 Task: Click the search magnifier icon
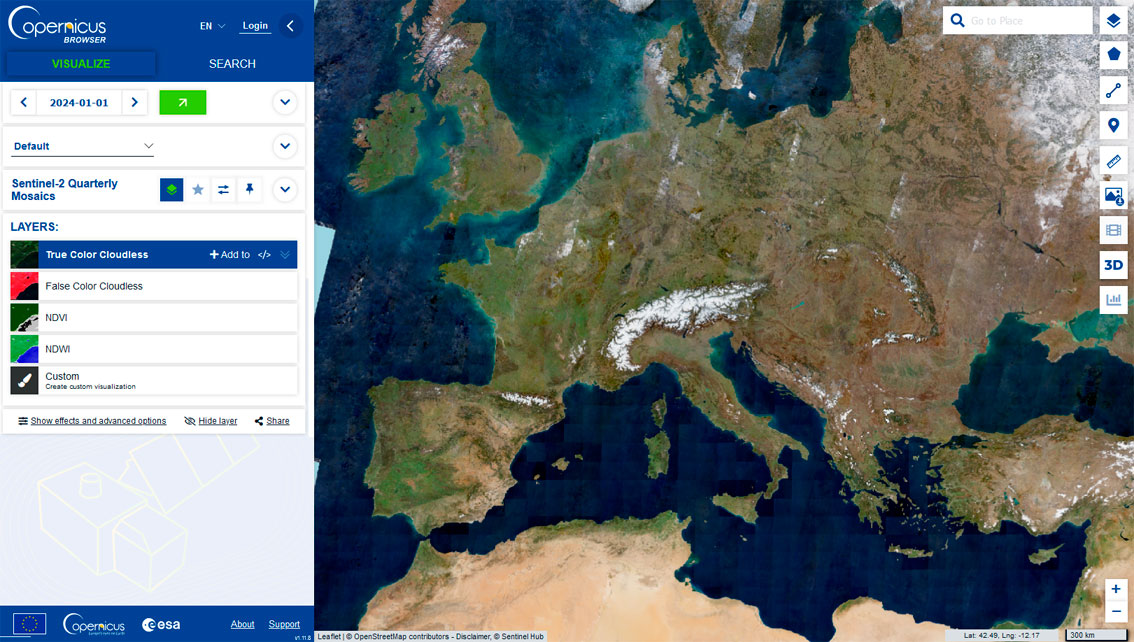[958, 21]
